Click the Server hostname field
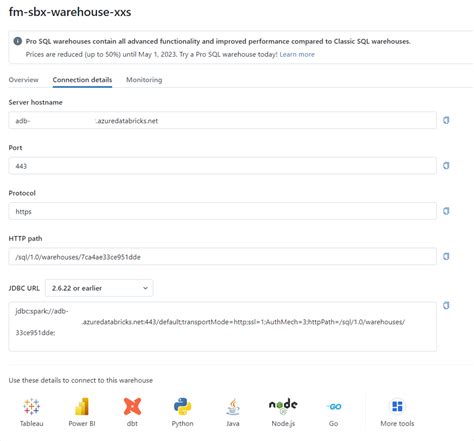 point(222,120)
